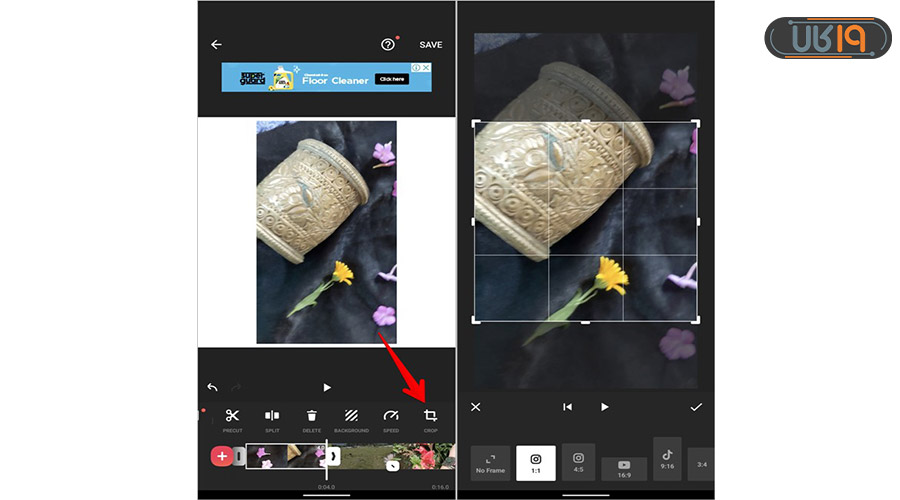Open the Background tool
The height and width of the screenshot is (500, 900).
click(x=351, y=418)
